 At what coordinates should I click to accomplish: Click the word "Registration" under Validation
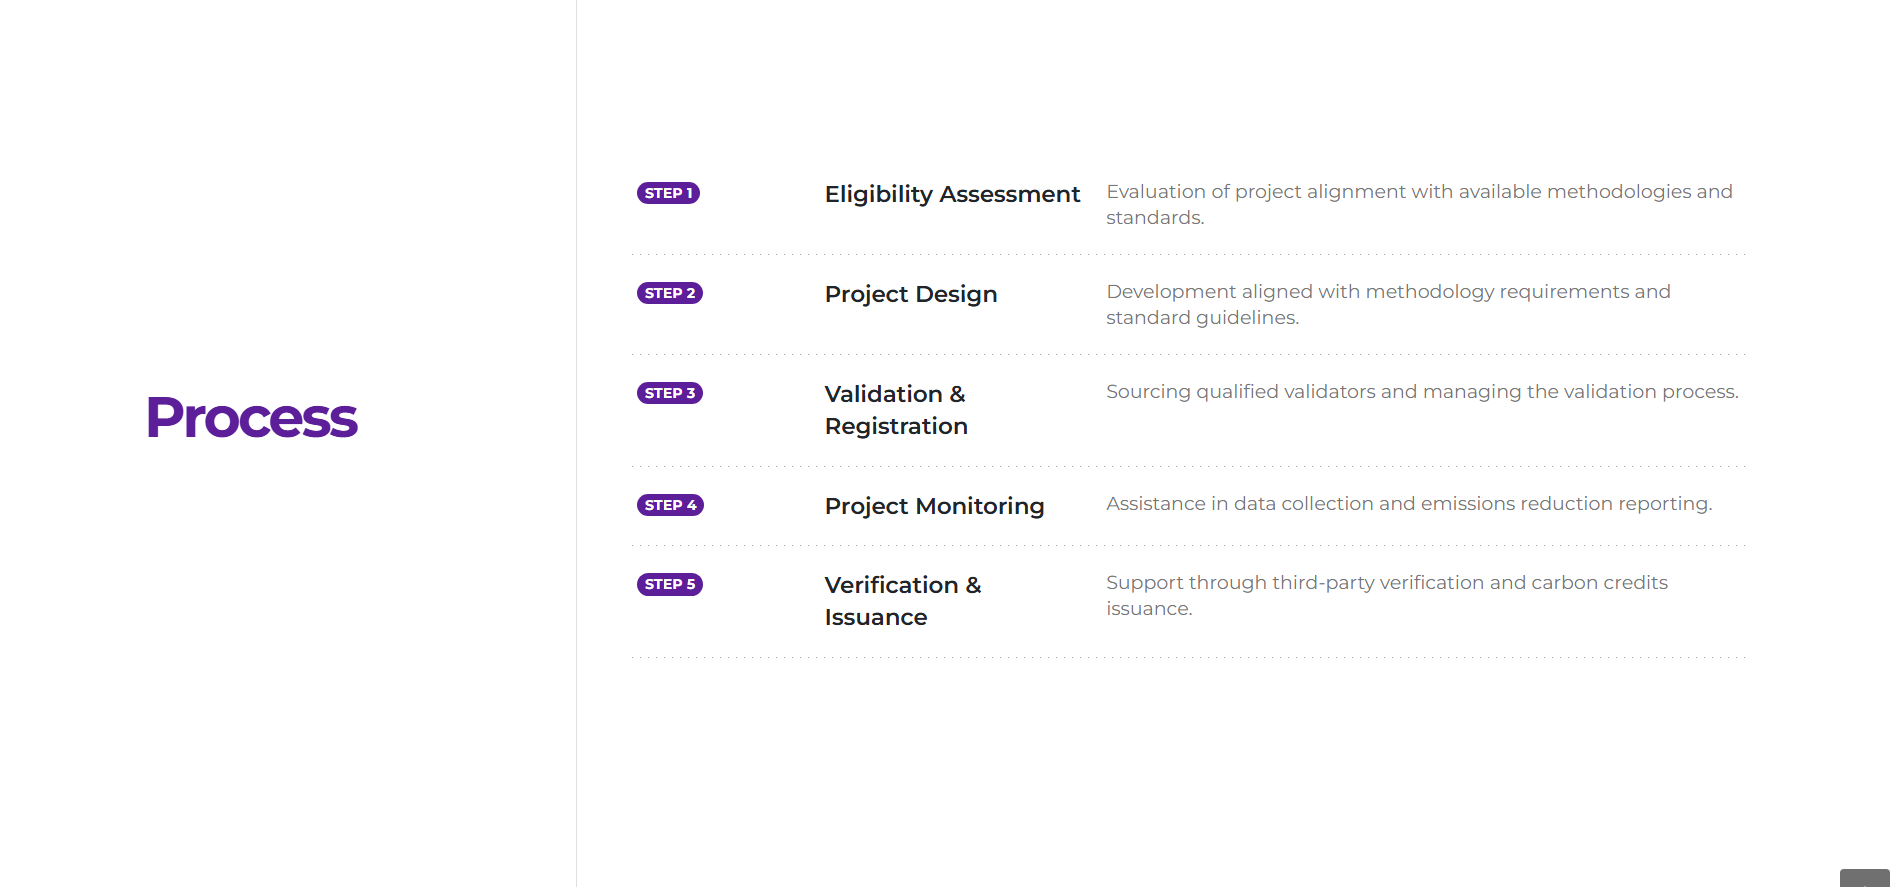pyautogui.click(x=896, y=427)
